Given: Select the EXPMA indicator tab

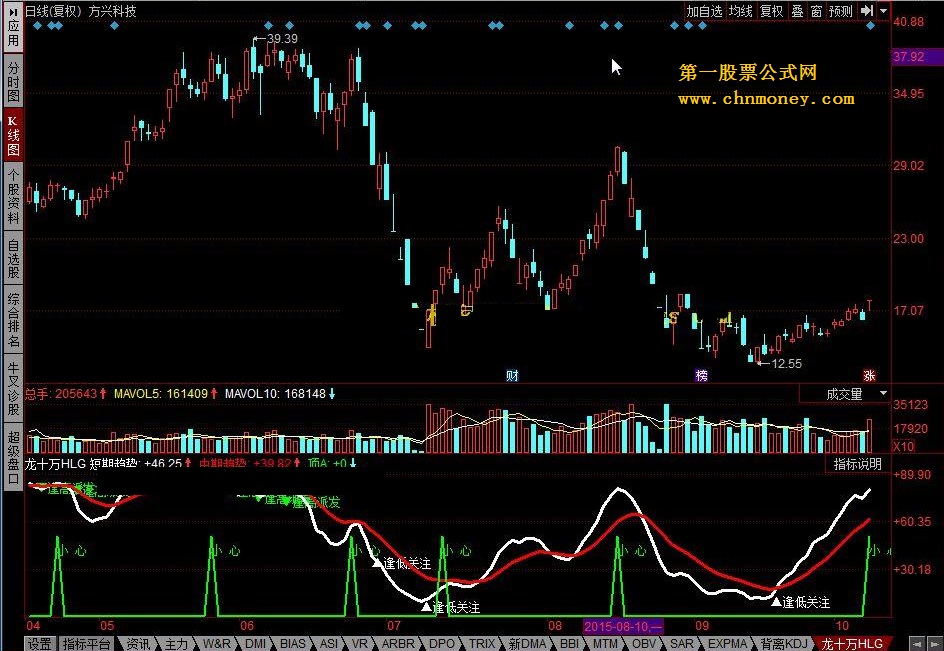Looking at the screenshot, I should click(727, 644).
